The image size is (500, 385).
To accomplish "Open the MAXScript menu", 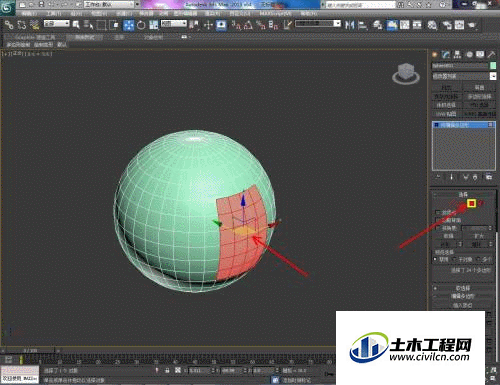I will (x=275, y=14).
